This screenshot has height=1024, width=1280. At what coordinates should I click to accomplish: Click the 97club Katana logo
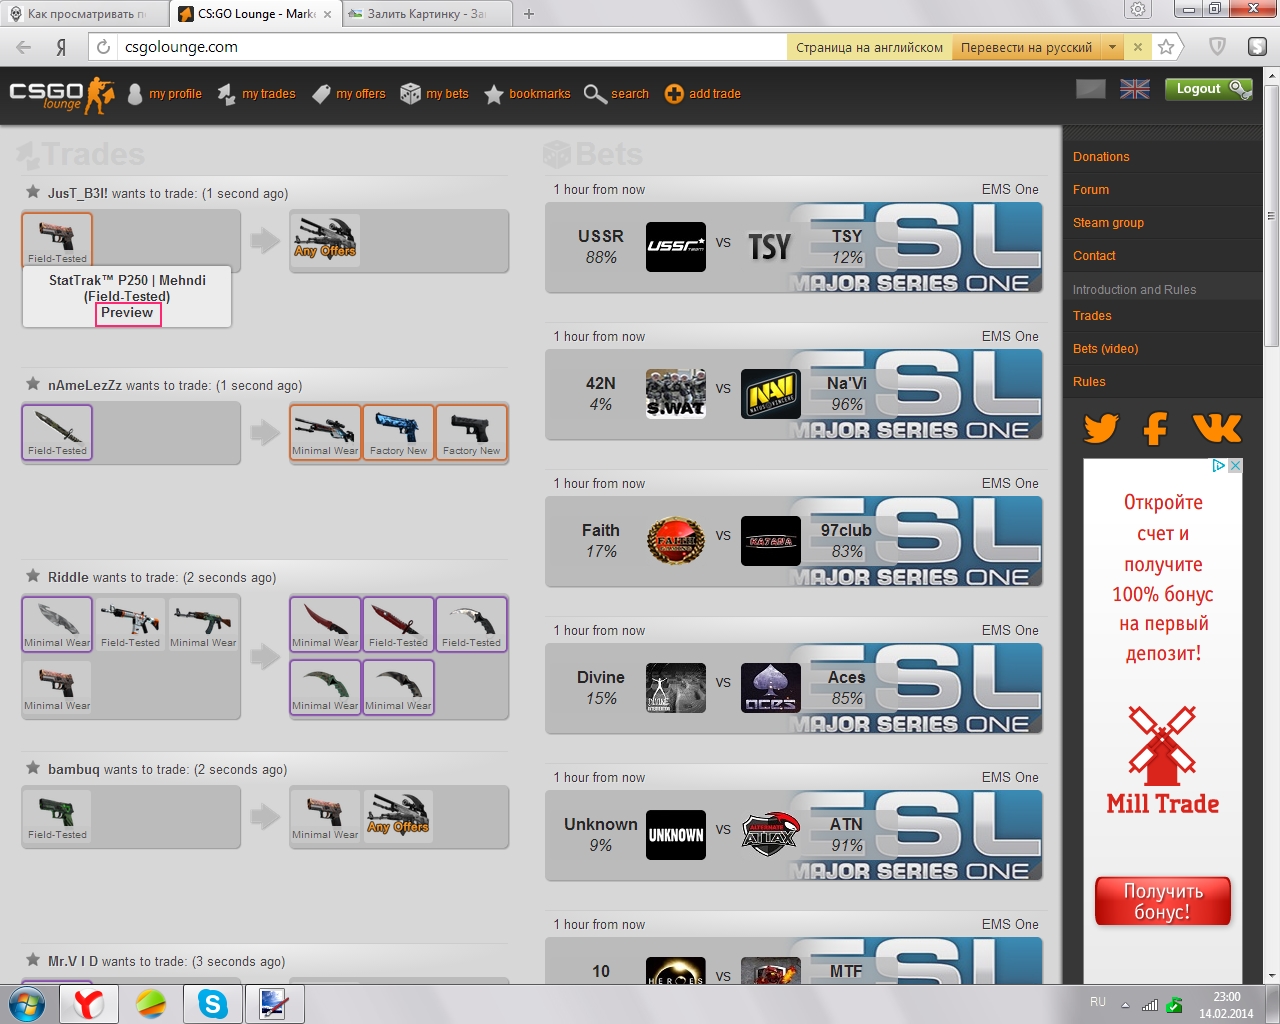tap(771, 541)
